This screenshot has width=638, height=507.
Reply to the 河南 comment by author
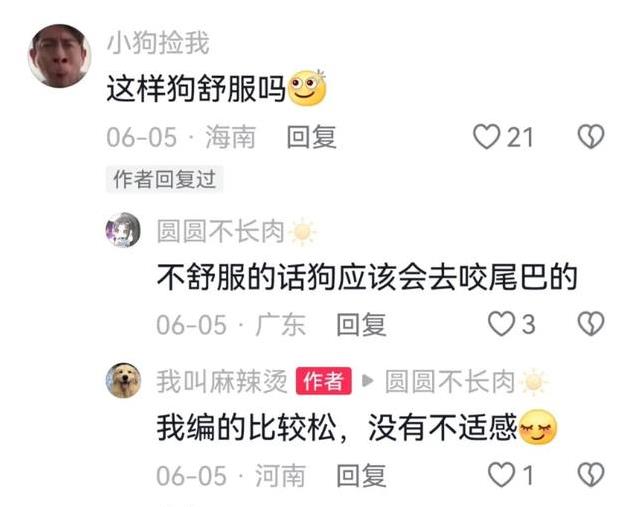coord(361,475)
